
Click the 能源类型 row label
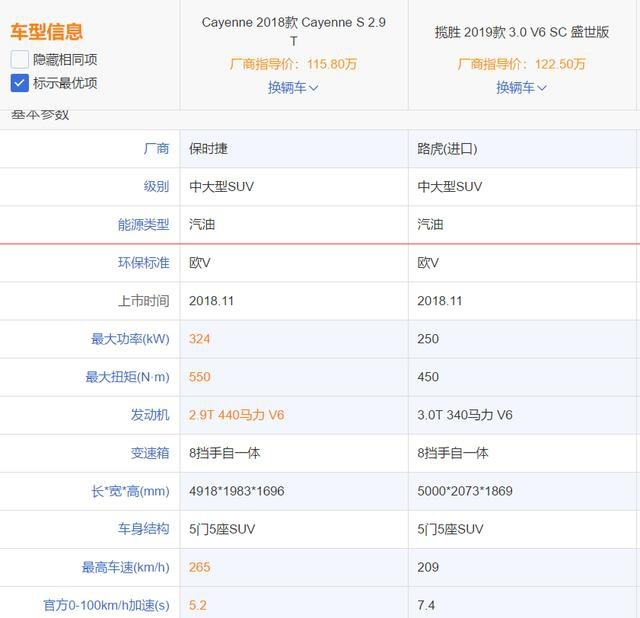144,225
